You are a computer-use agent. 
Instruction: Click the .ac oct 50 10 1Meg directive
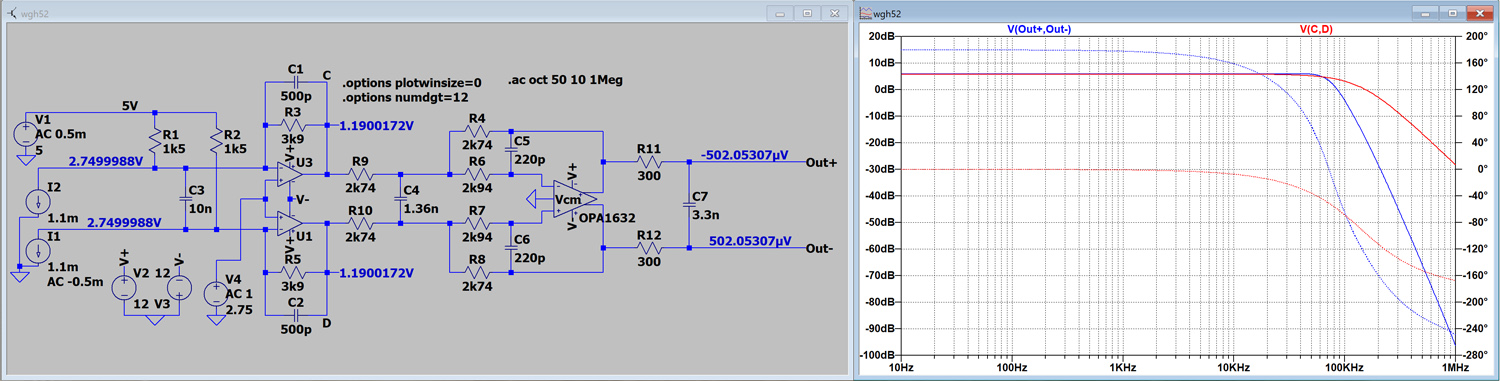coord(565,79)
